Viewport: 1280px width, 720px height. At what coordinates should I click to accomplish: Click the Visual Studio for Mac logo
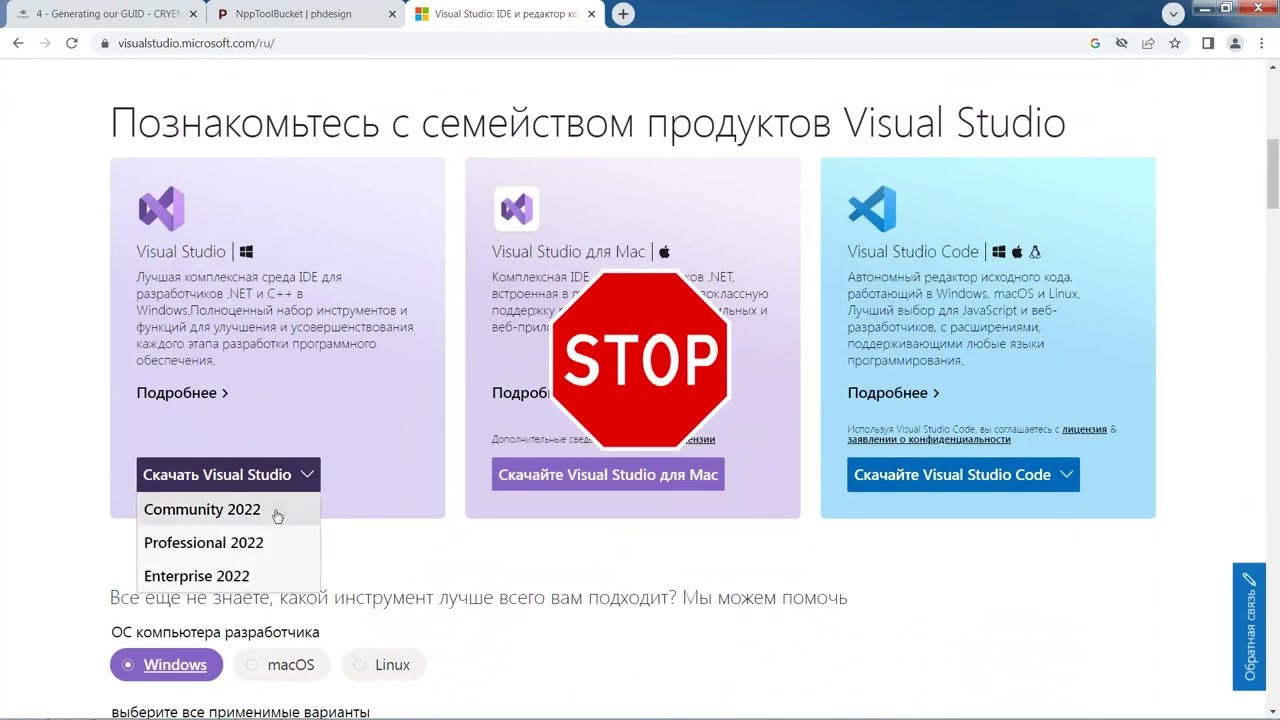coord(516,209)
